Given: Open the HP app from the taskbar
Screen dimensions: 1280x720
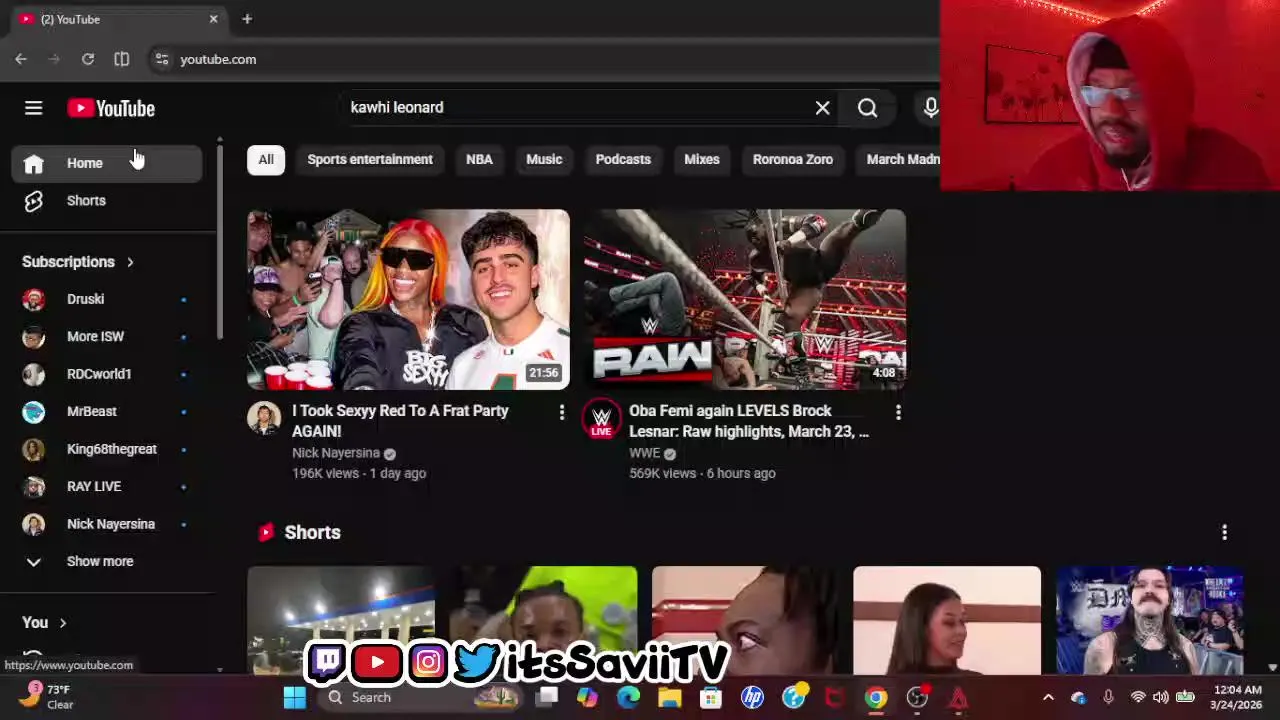Looking at the screenshot, I should [x=752, y=697].
